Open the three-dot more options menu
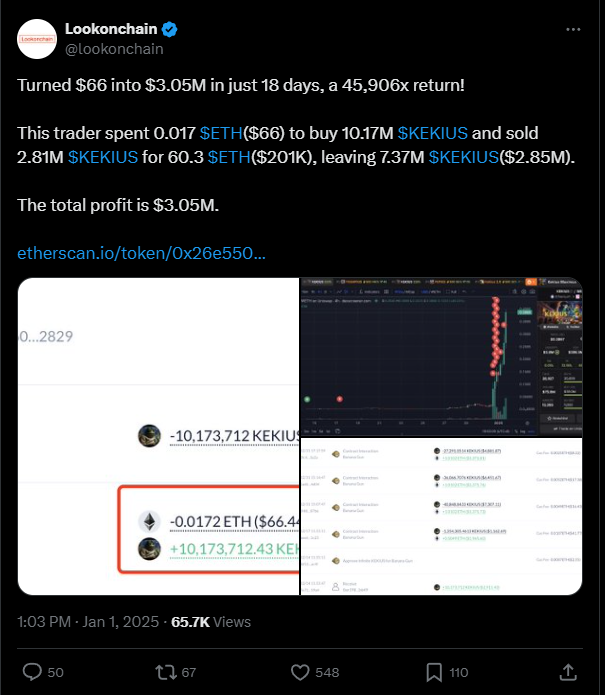This screenshot has height=695, width=605. tap(573, 29)
